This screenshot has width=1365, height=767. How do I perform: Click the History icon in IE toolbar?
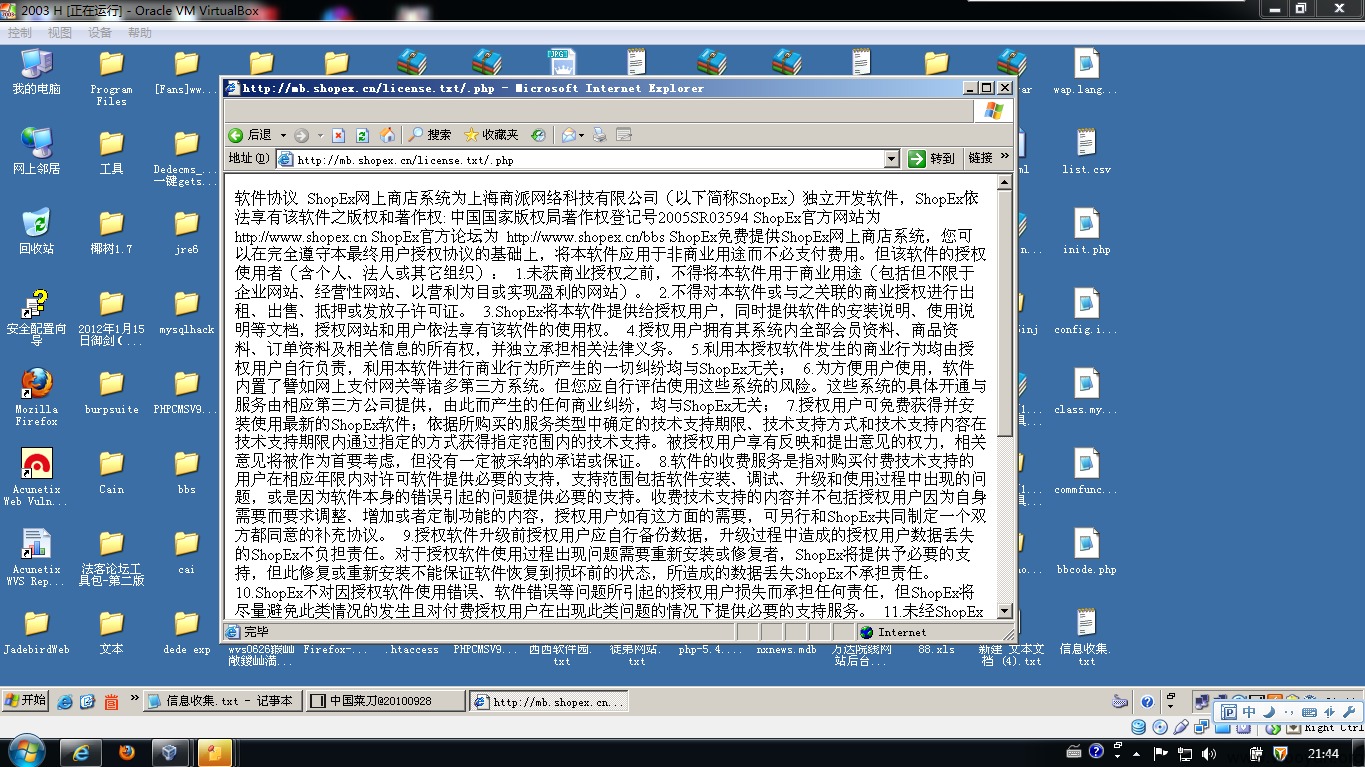pyautogui.click(x=538, y=135)
